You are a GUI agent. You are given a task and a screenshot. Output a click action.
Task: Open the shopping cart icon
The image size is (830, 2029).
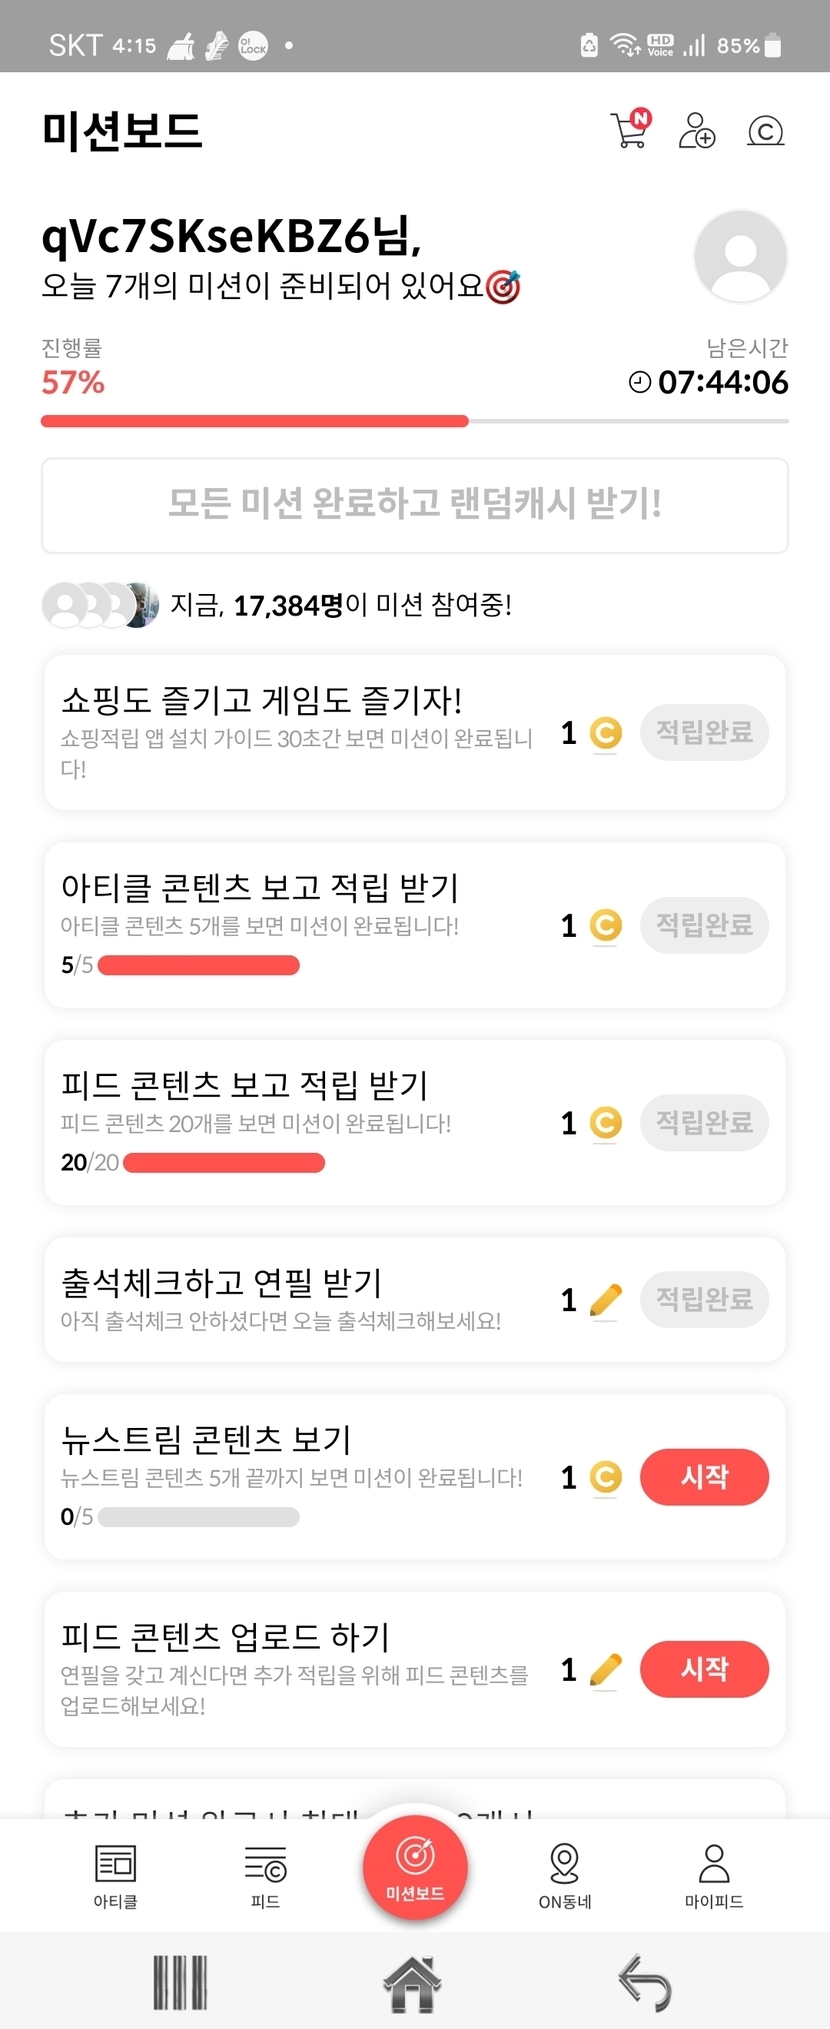[x=630, y=130]
